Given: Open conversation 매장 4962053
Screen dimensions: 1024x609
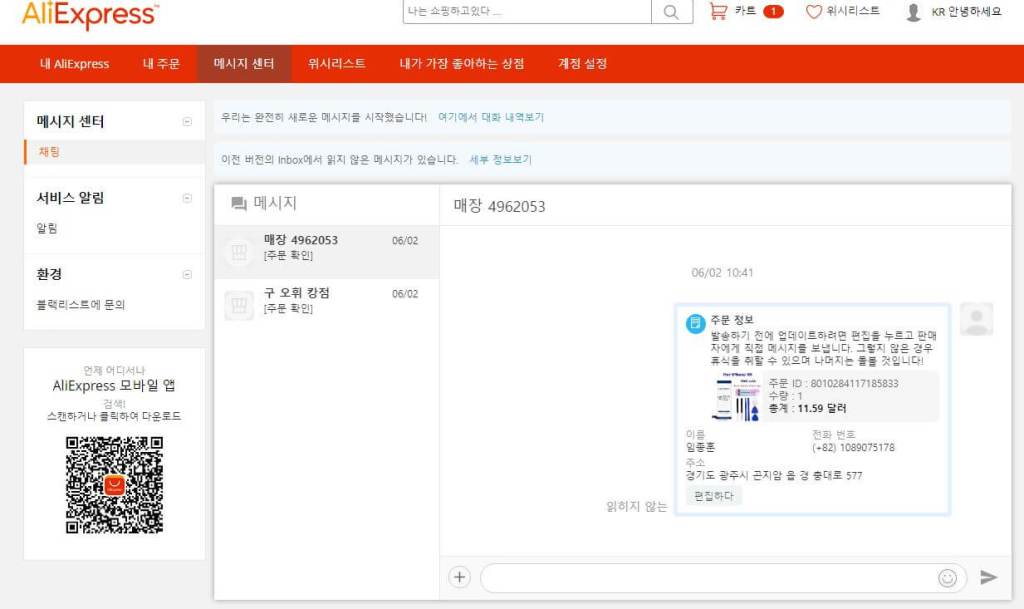Looking at the screenshot, I should [327, 252].
